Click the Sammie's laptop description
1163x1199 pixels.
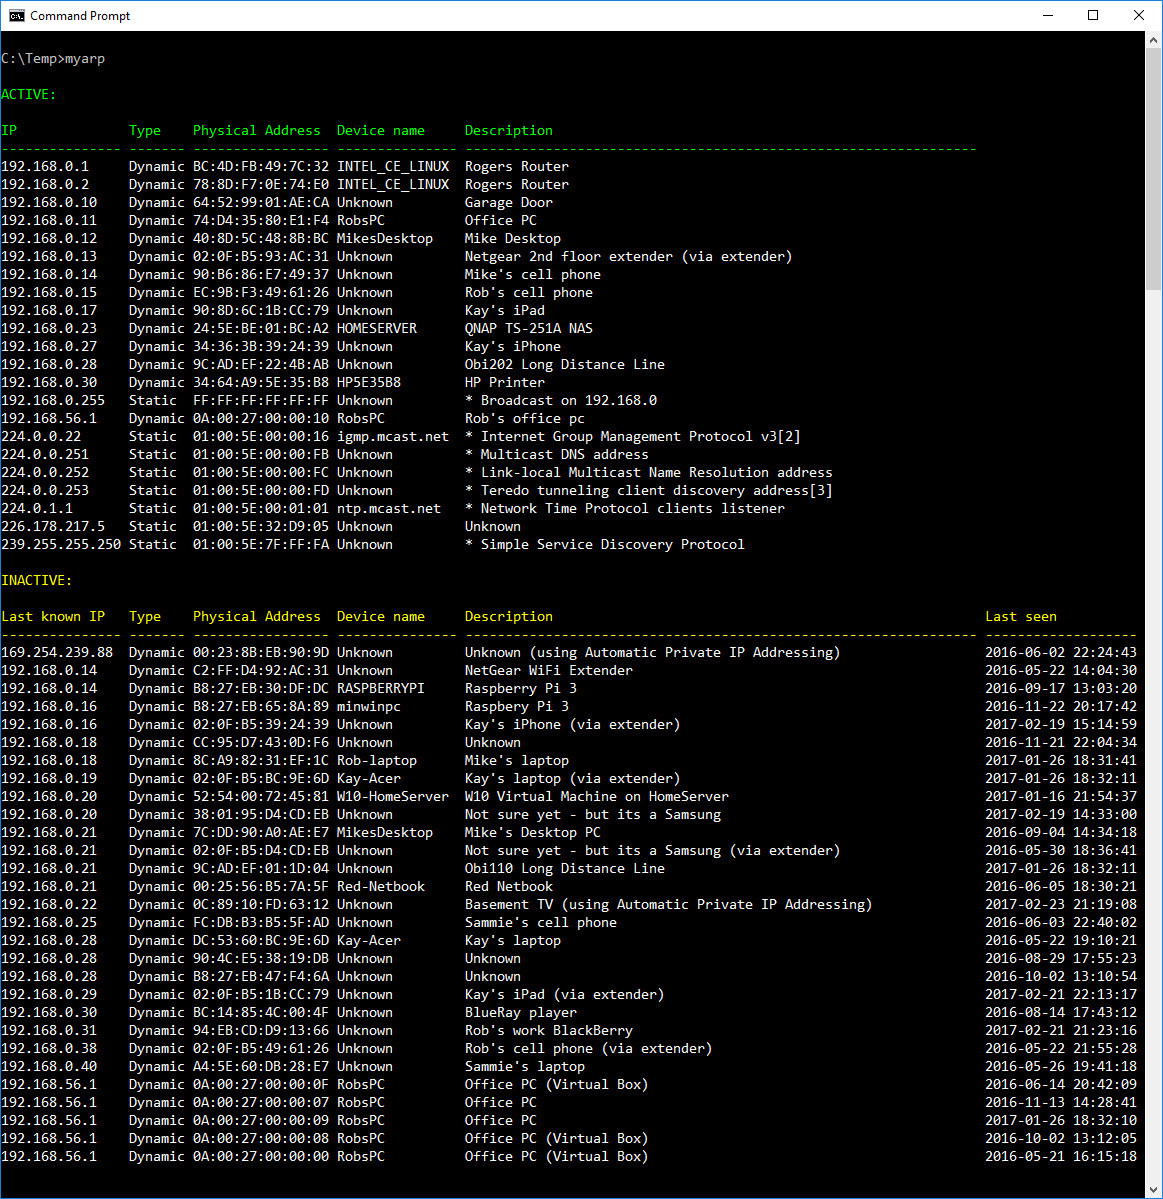pyautogui.click(x=525, y=1067)
